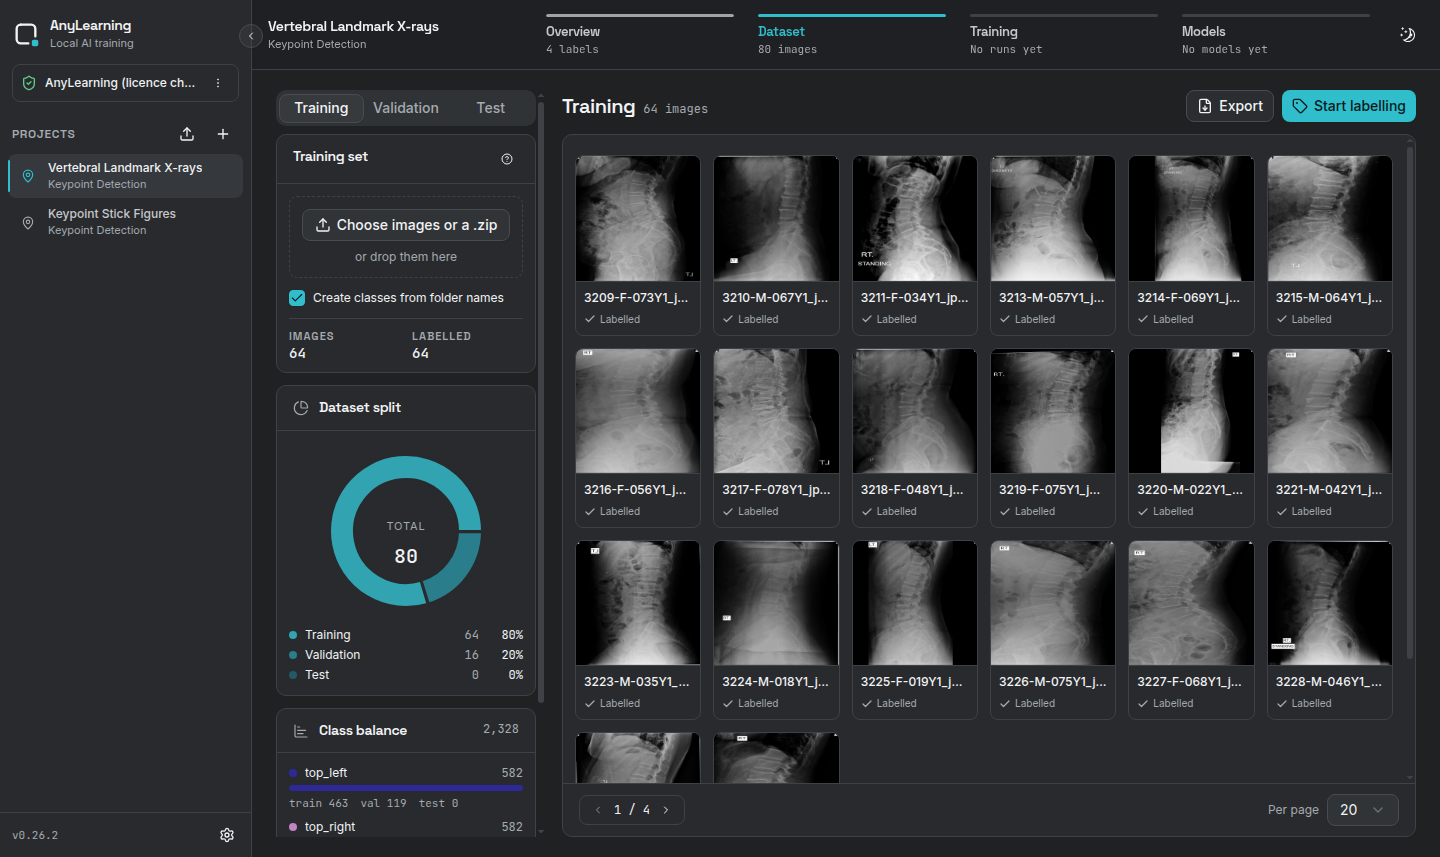Click the top_left class balance bar
1440x857 pixels.
[406, 788]
